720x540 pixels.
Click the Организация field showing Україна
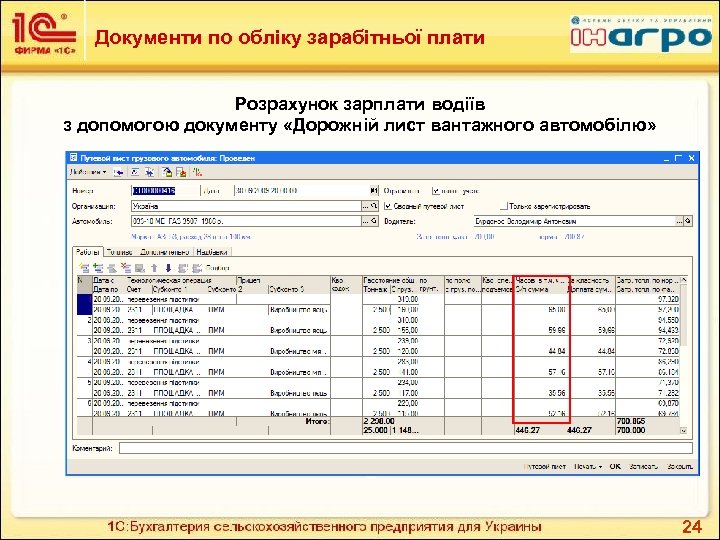(x=246, y=206)
